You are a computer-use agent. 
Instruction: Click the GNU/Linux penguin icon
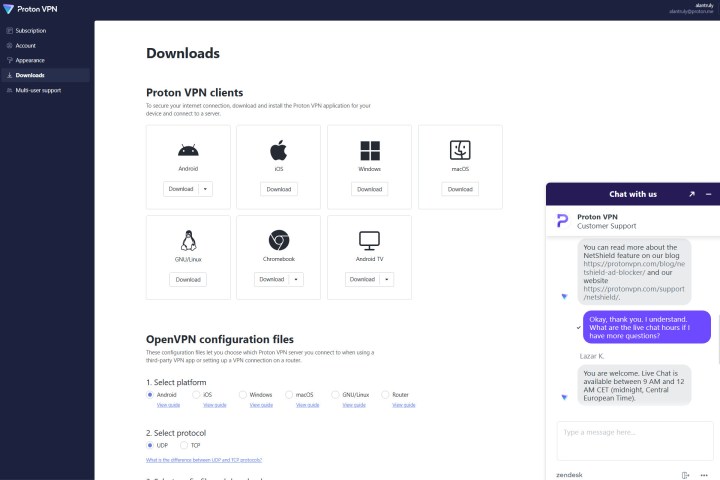click(188, 241)
